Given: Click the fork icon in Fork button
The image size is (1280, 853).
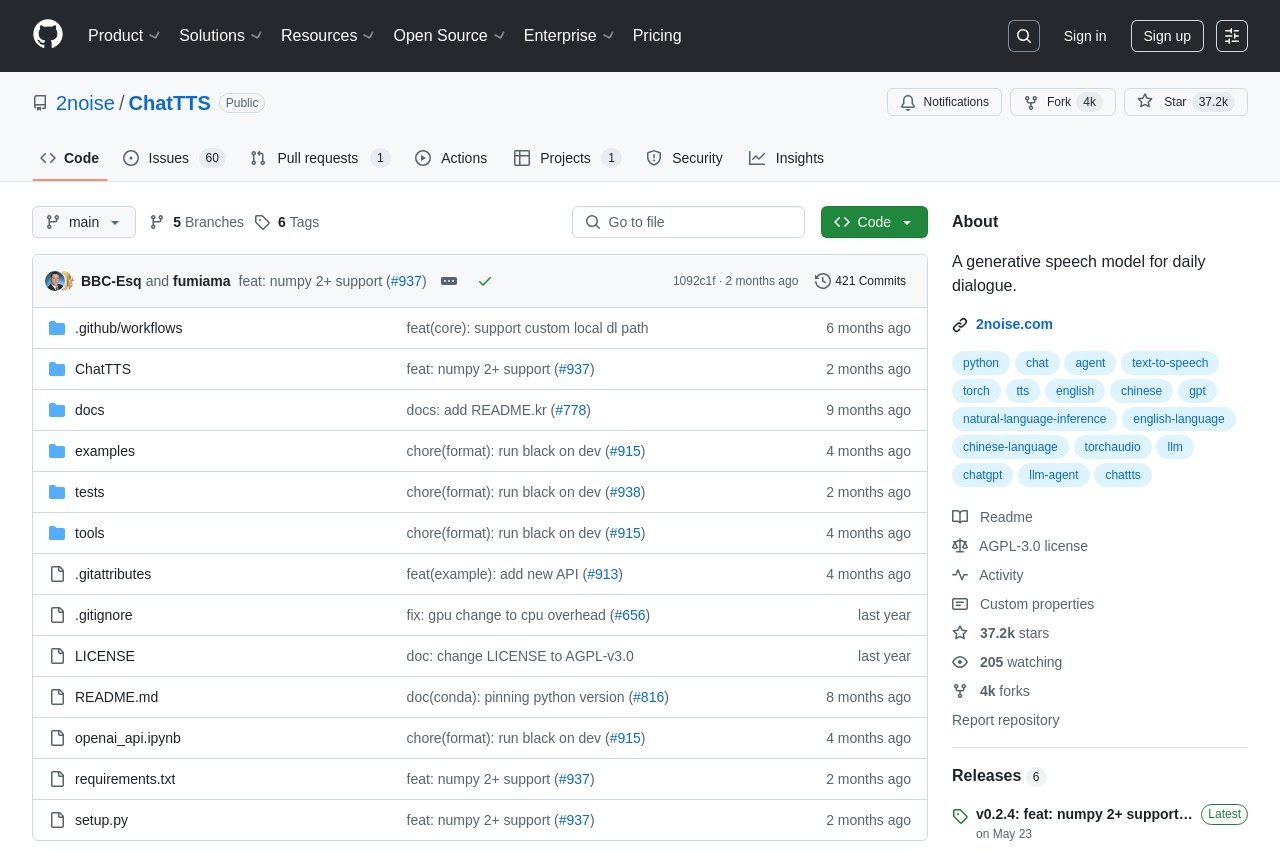Looking at the screenshot, I should pos(1031,102).
